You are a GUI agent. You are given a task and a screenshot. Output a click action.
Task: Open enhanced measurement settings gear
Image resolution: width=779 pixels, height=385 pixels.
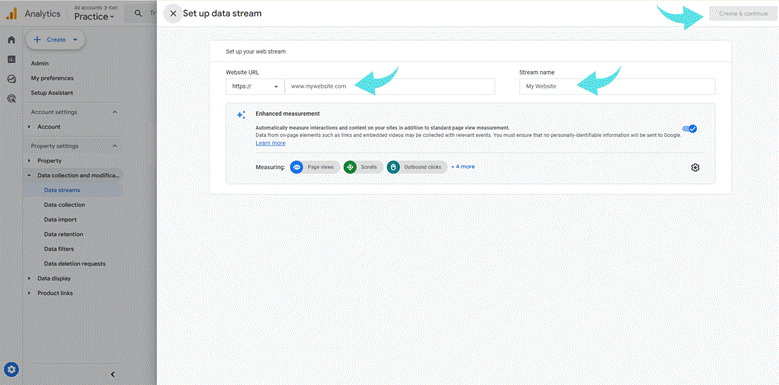click(695, 167)
